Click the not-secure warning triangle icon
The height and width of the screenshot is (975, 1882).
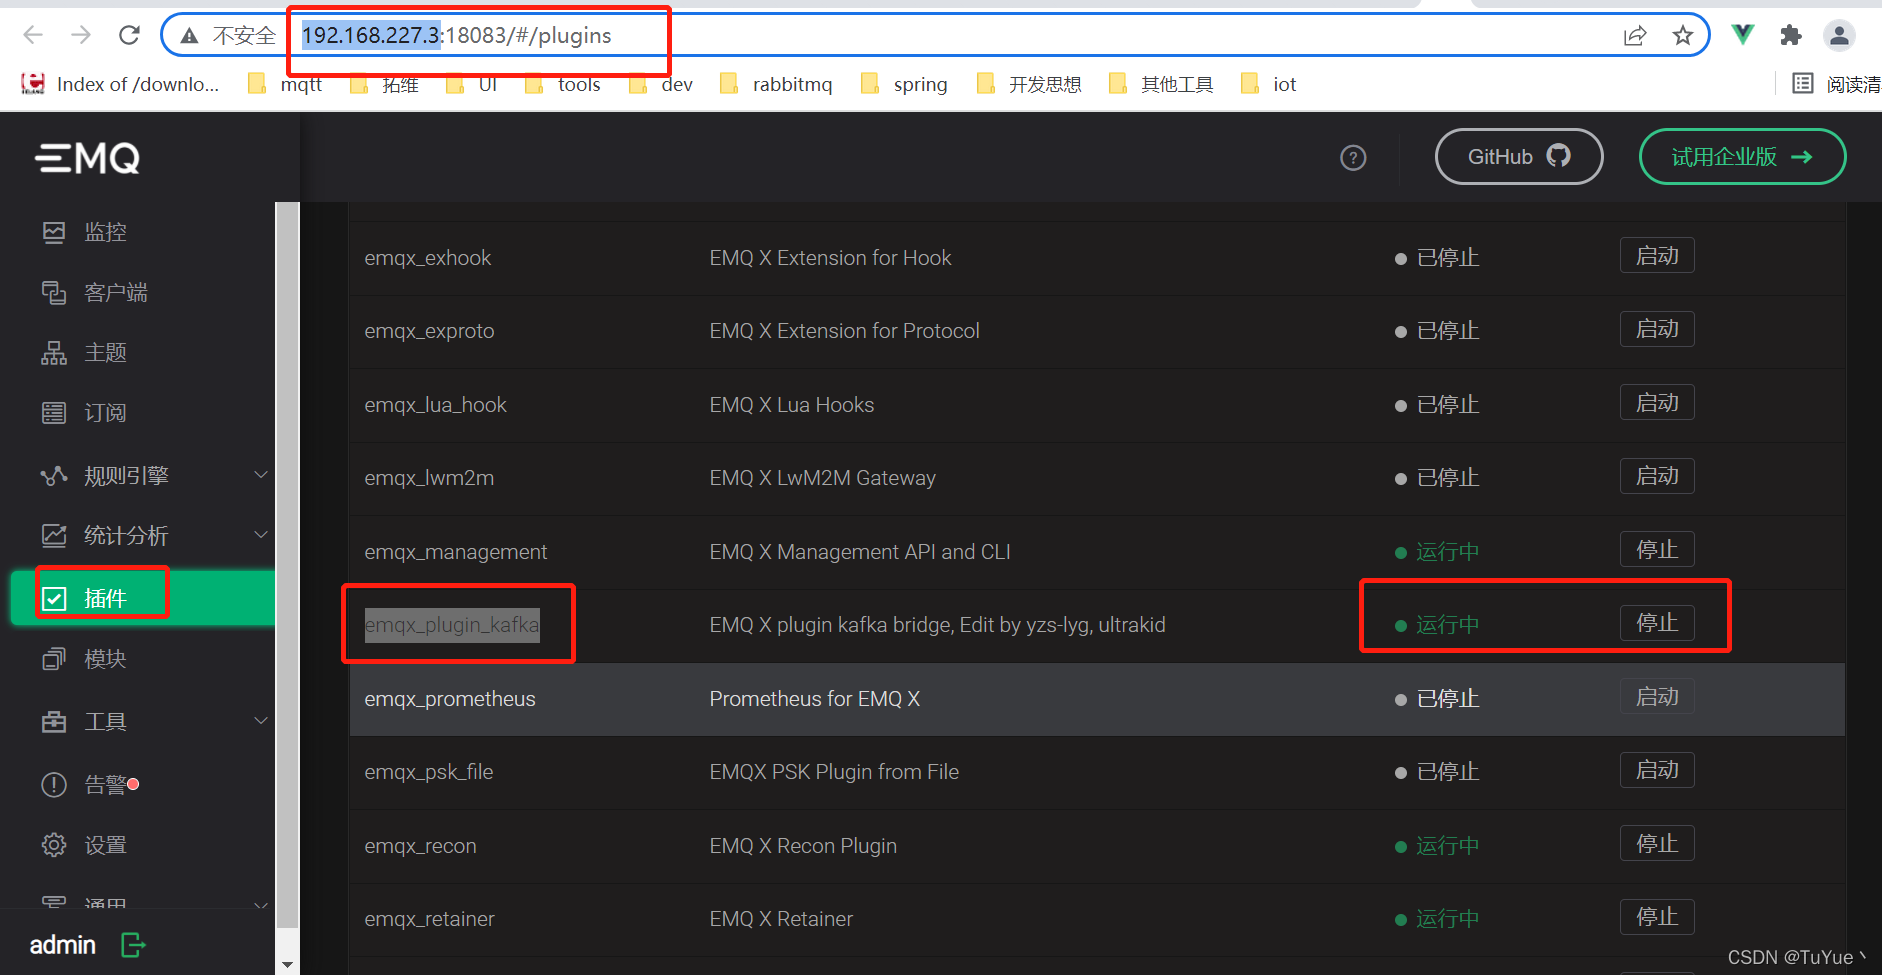pos(189,36)
